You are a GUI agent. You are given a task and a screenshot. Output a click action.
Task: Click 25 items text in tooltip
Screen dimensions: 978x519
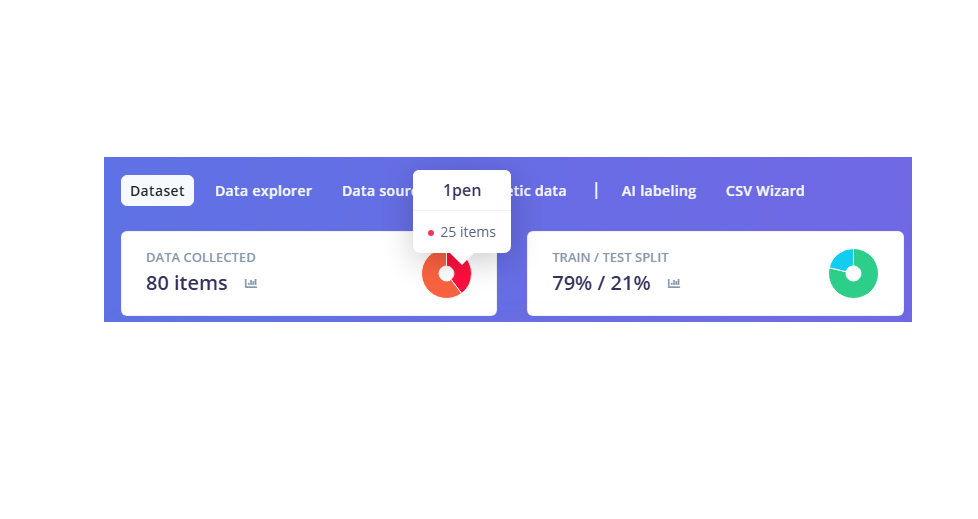coord(468,232)
